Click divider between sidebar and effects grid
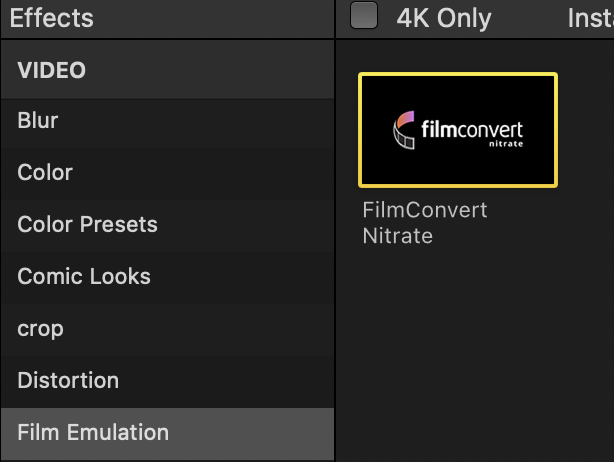Image resolution: width=614 pixels, height=462 pixels. click(x=335, y=250)
